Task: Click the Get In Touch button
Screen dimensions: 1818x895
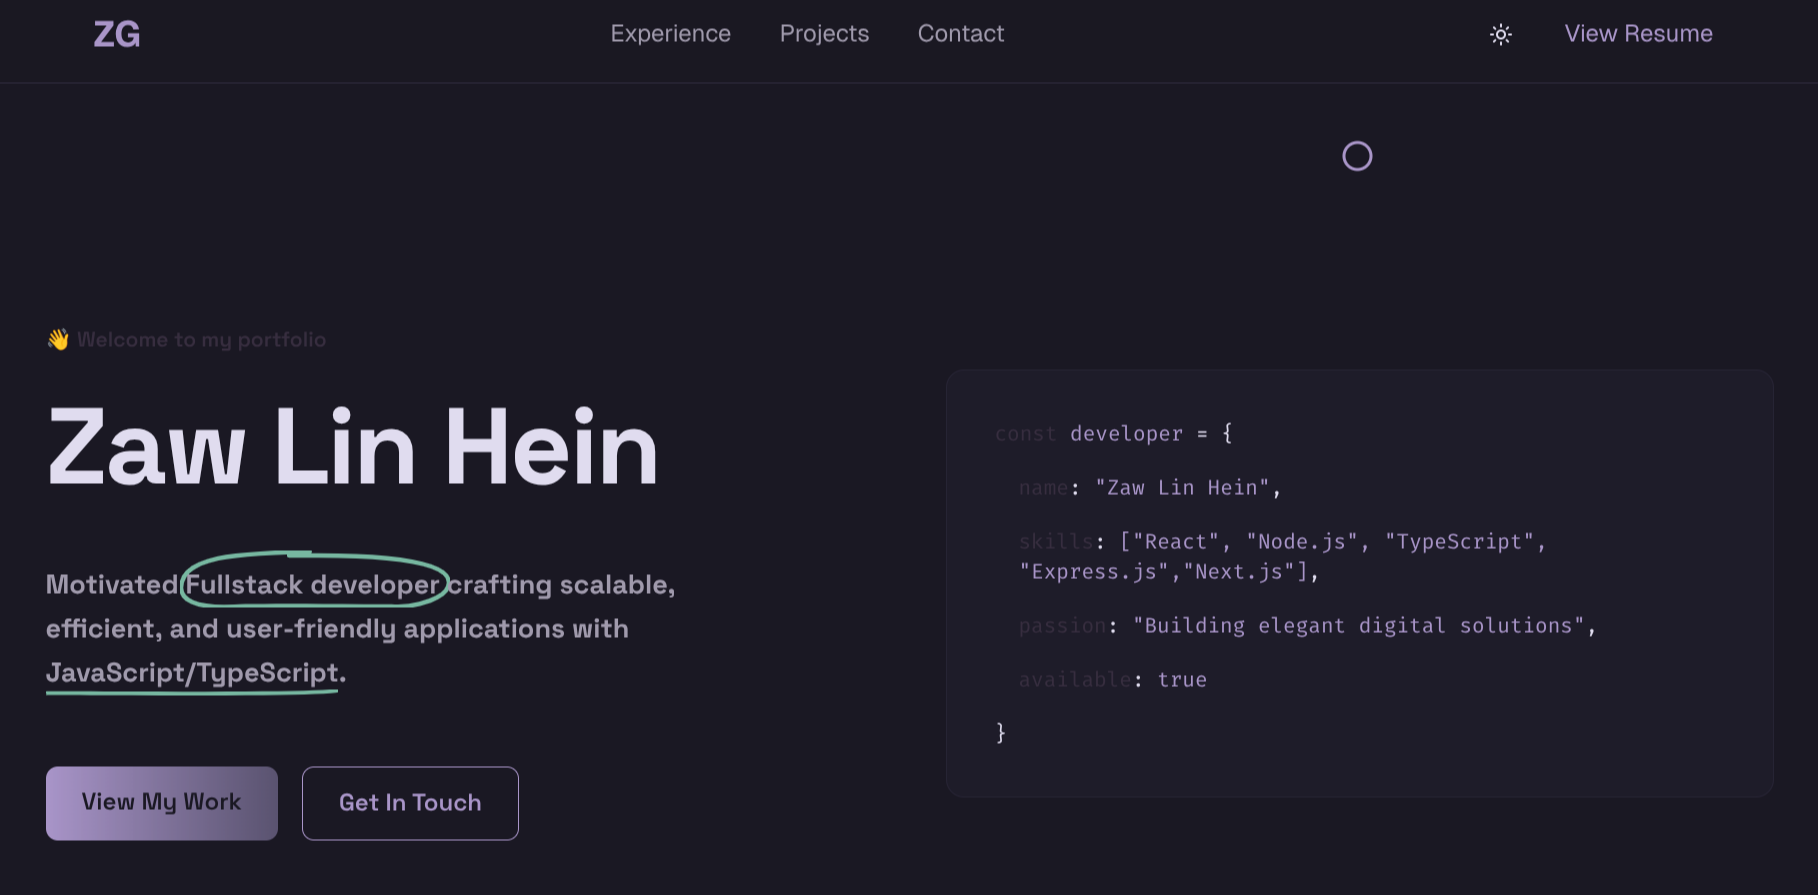Action: (x=410, y=803)
